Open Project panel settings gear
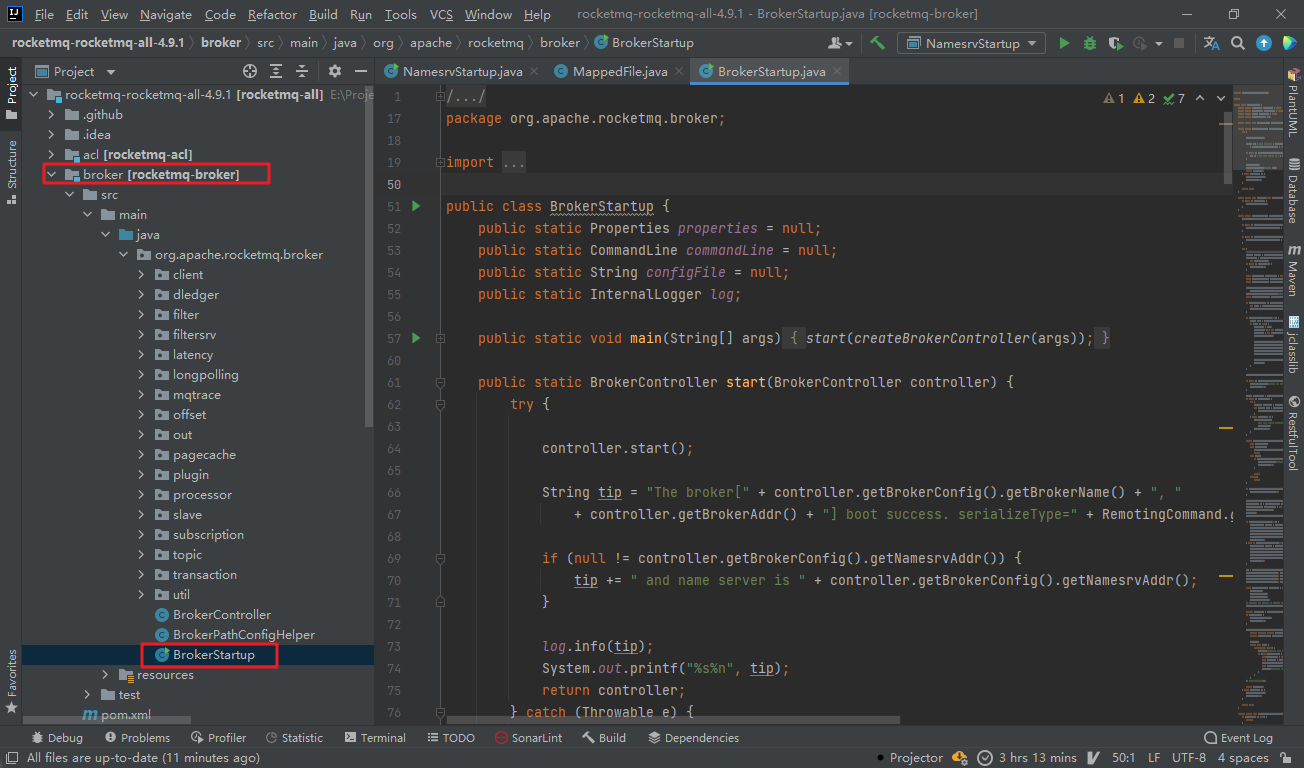The width and height of the screenshot is (1304, 768). (335, 71)
